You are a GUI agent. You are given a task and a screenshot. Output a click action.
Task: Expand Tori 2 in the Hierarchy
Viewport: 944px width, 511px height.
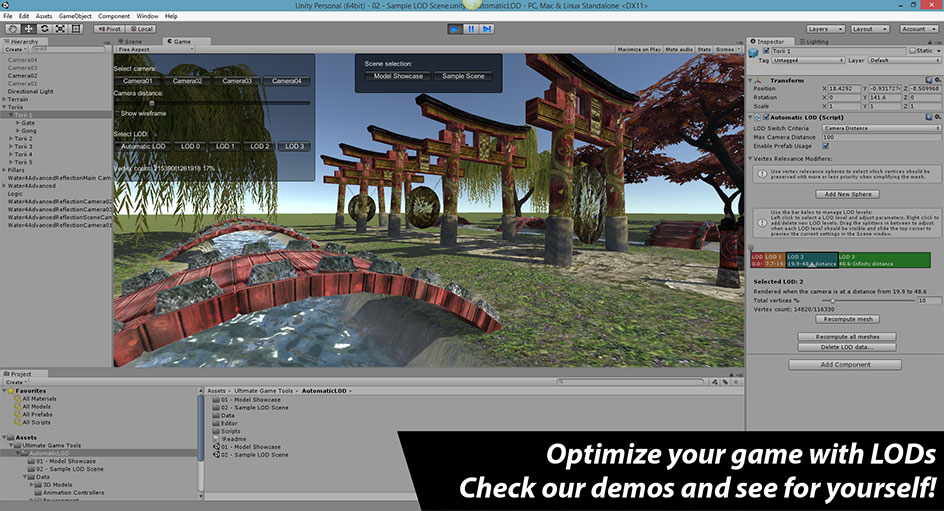pyautogui.click(x=11, y=138)
